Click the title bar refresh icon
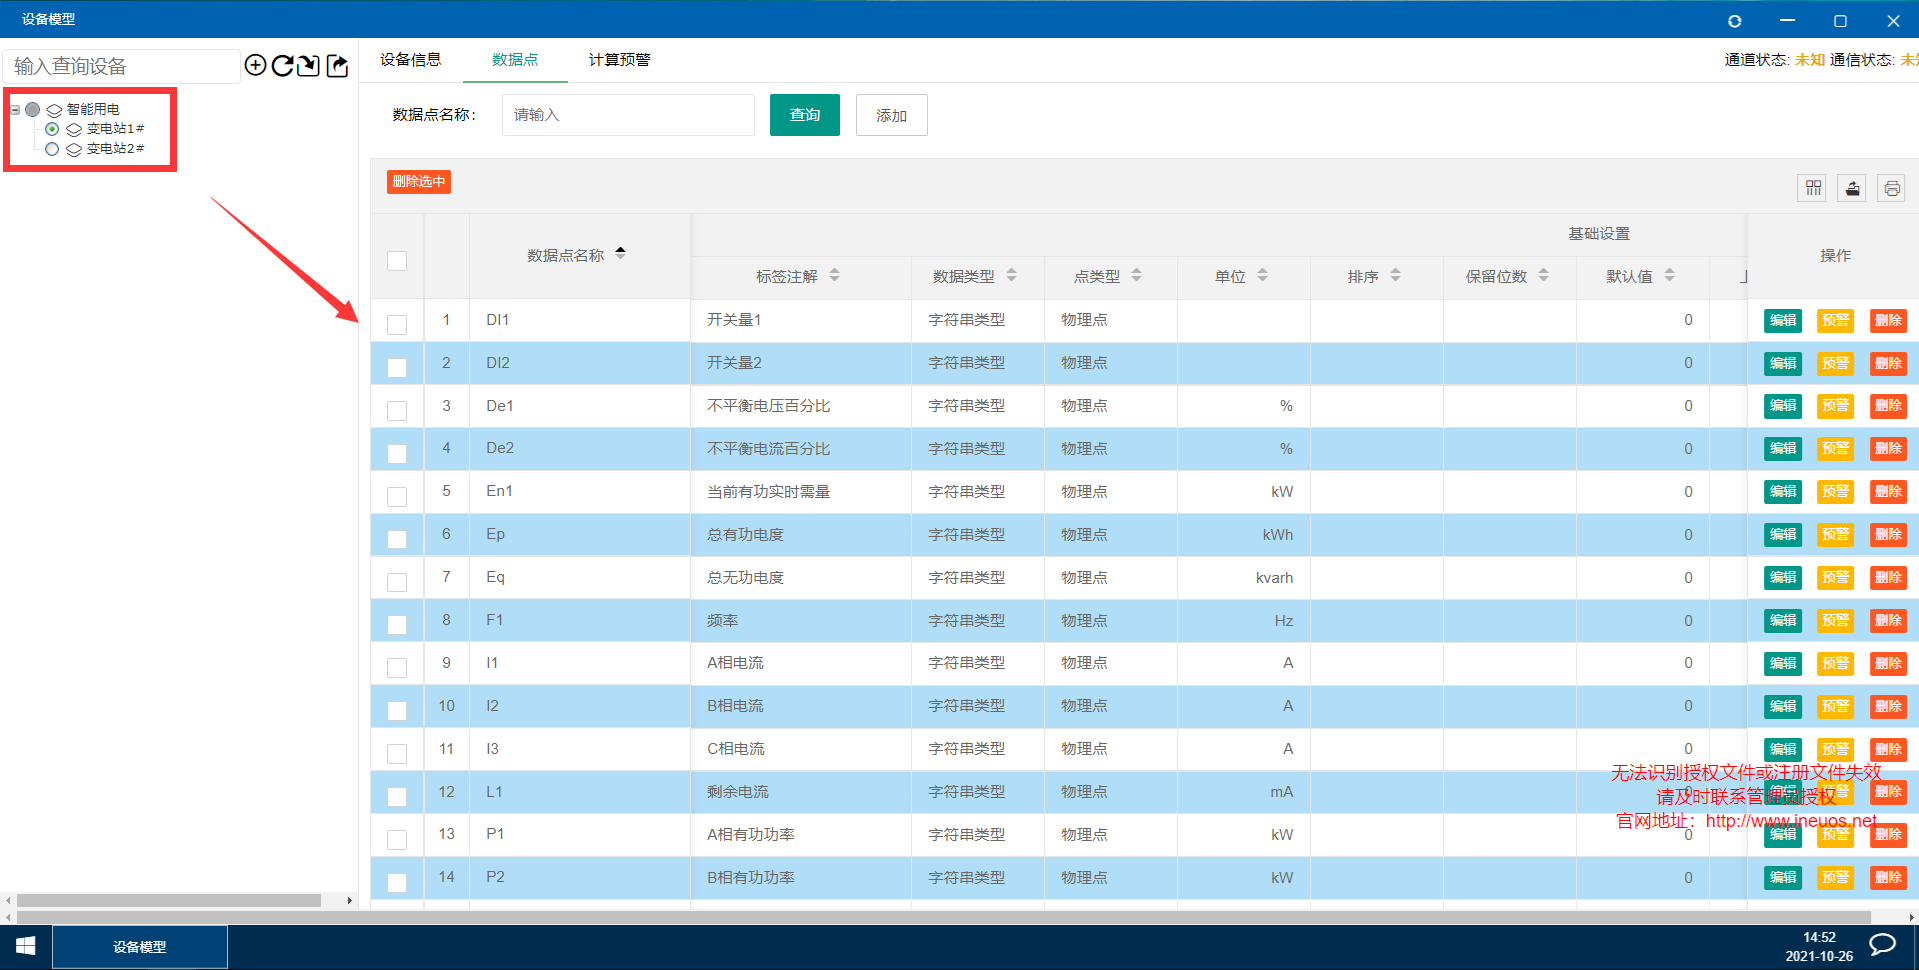Viewport: 1919px width, 970px height. click(1734, 21)
